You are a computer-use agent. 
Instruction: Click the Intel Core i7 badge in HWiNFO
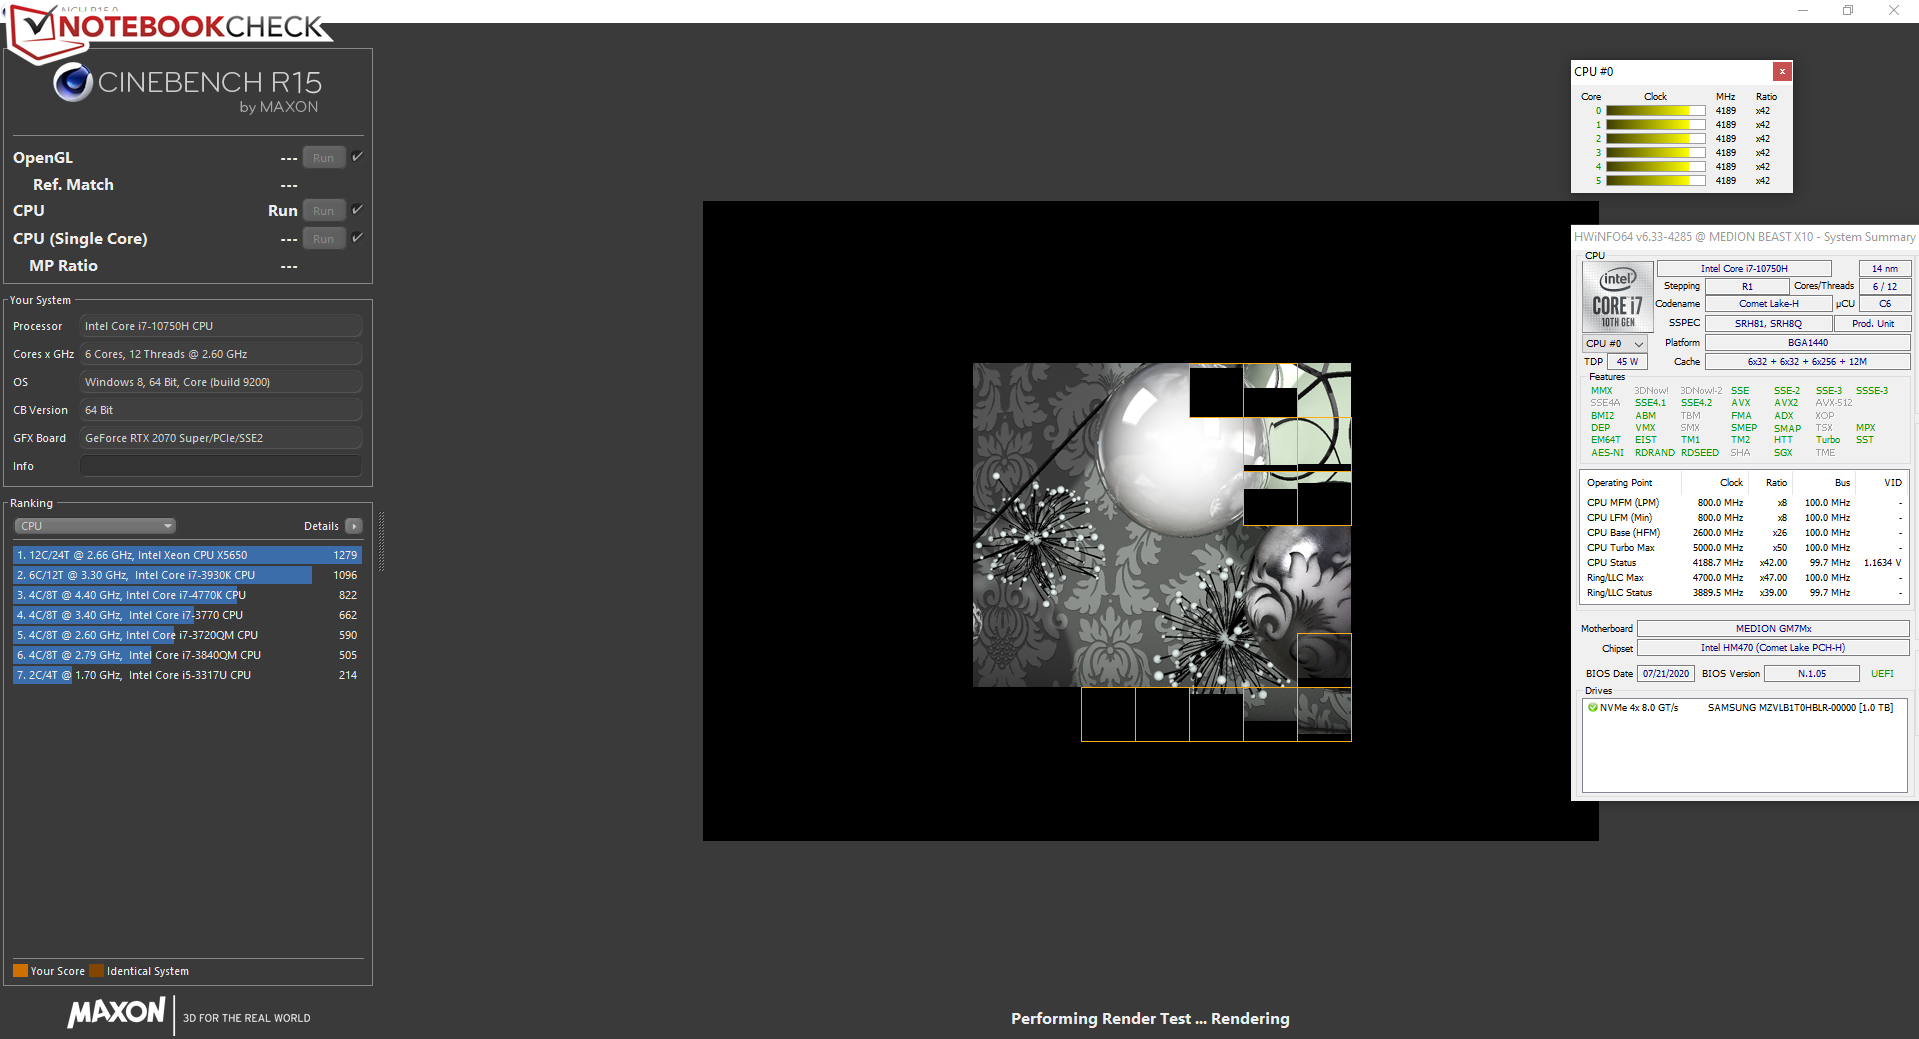[1617, 297]
